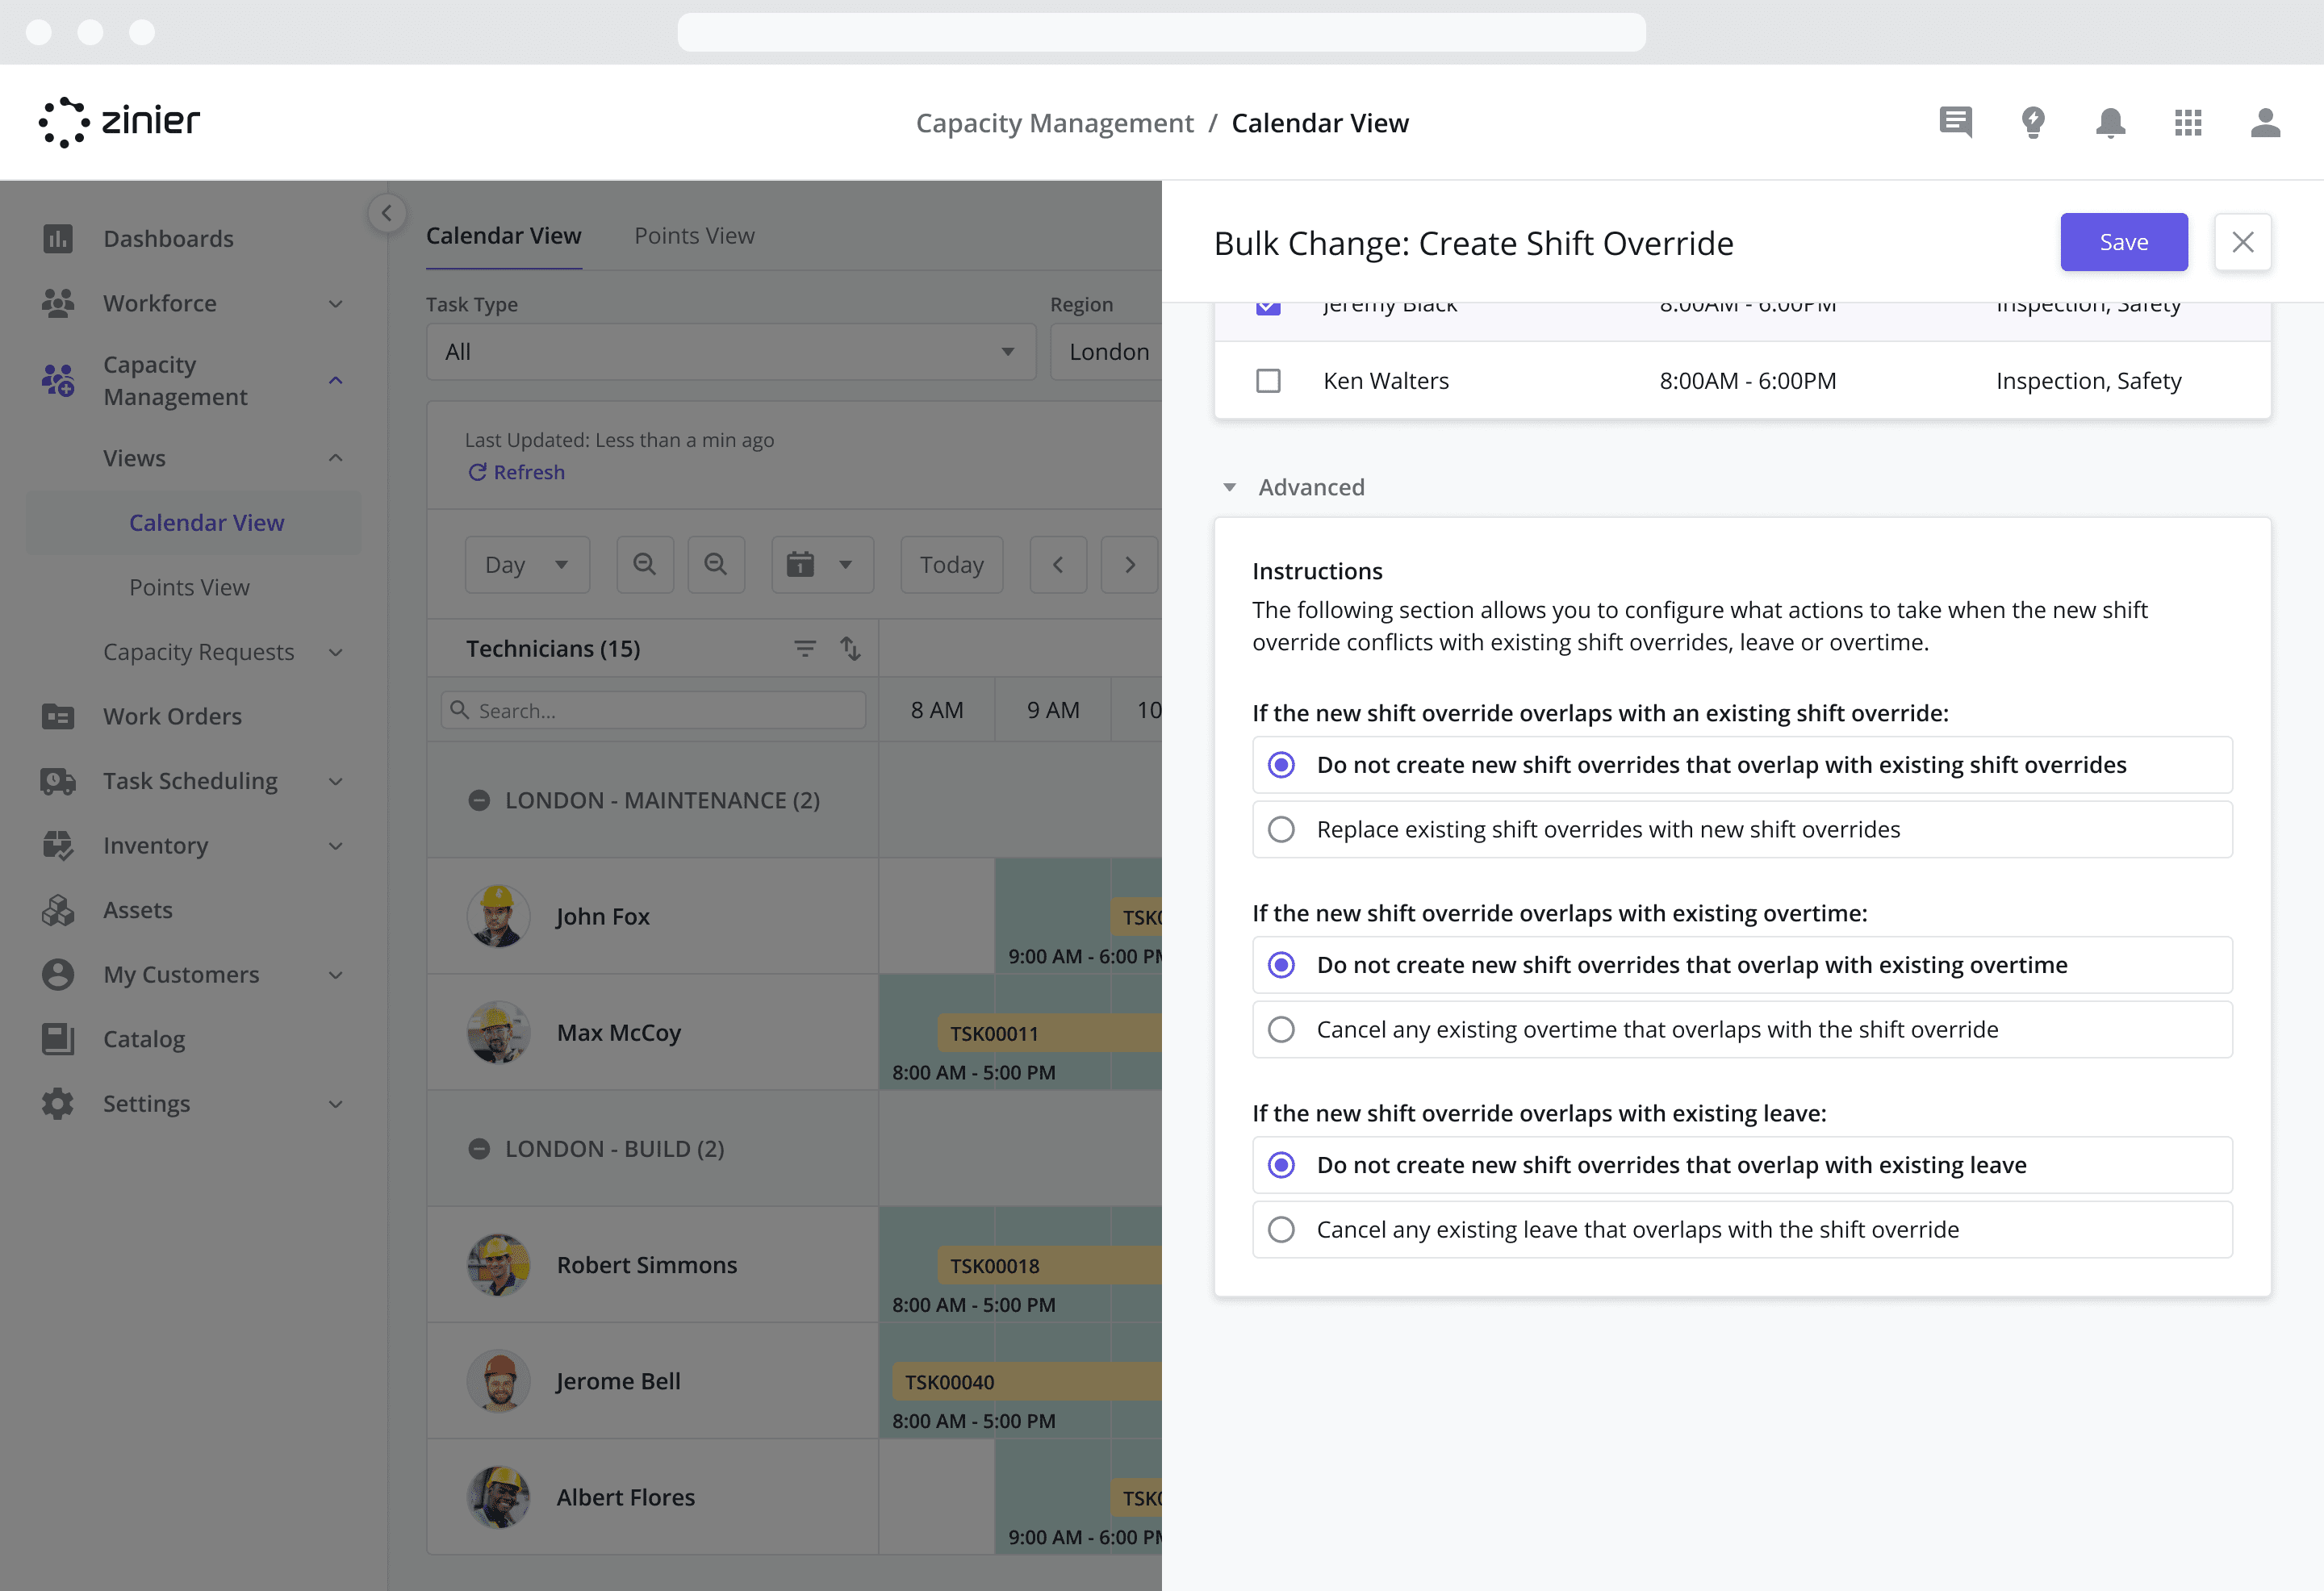Screen dimensions: 2324x1591
Task: Open task TSK00040 for Jerome Bell
Action: click(x=1026, y=1381)
